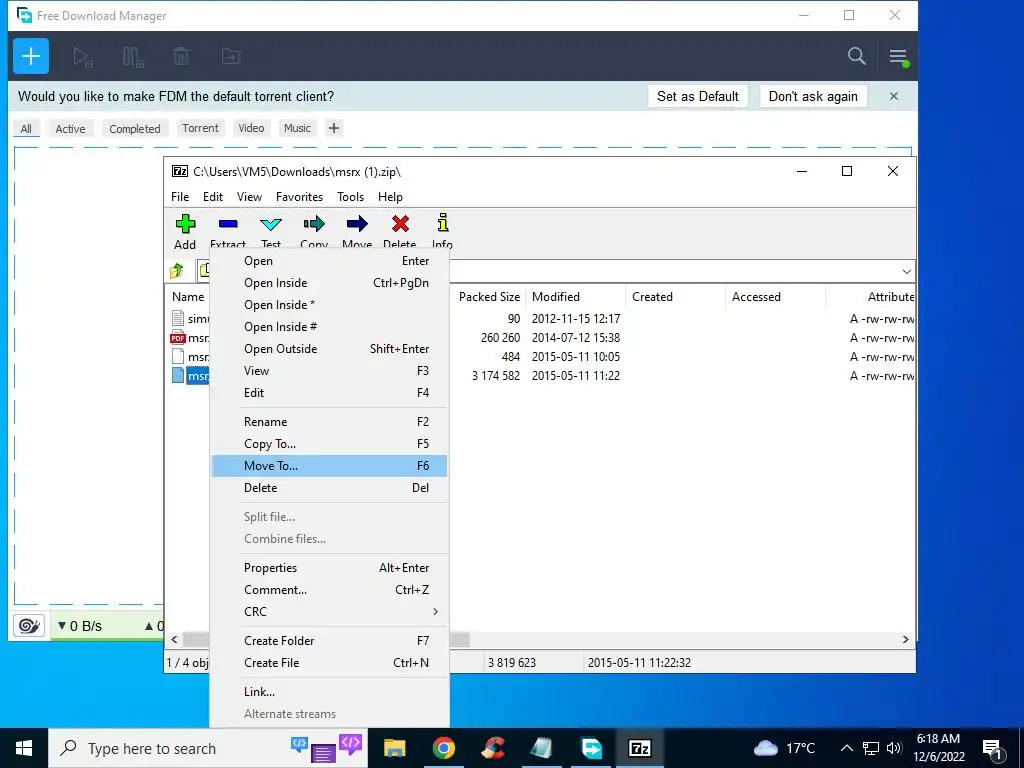Image resolution: width=1024 pixels, height=768 pixels.
Task: Expand the CRC submenu arrow
Action: [x=435, y=612]
